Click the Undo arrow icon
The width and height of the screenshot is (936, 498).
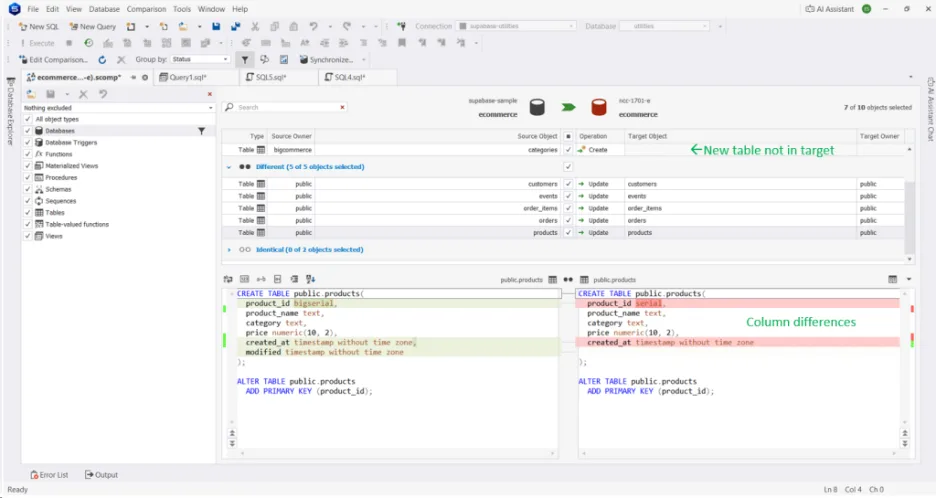(313, 26)
